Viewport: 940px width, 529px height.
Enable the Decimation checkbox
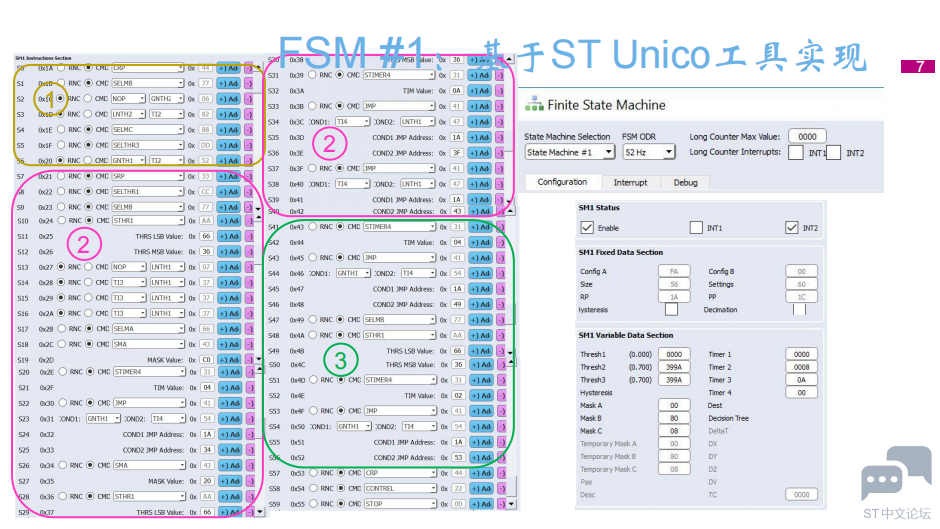click(x=799, y=309)
